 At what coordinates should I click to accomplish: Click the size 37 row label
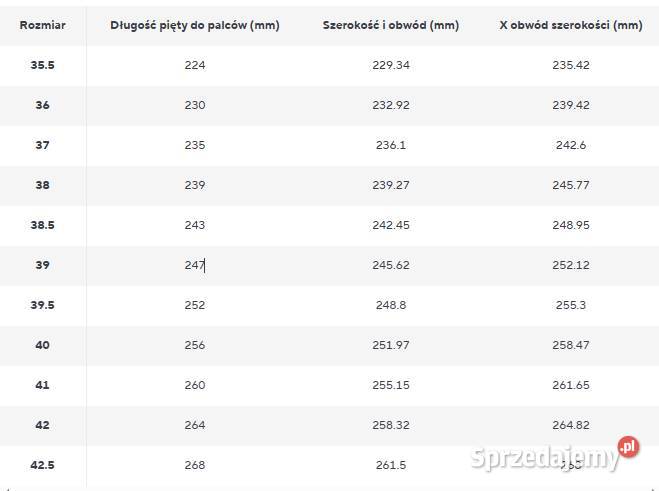[x=42, y=145]
